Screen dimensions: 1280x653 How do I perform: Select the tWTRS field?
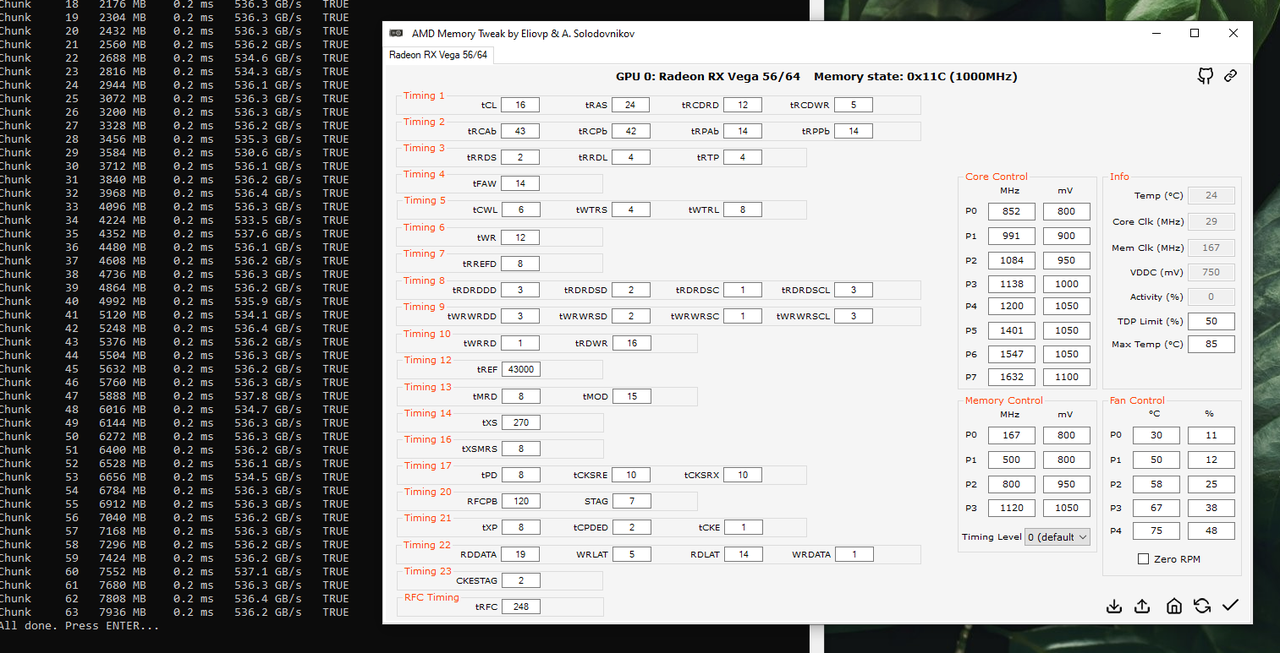(630, 210)
